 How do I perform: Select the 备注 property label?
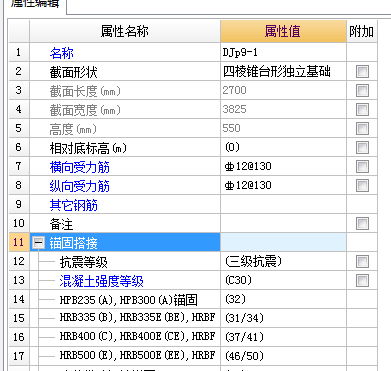click(62, 224)
